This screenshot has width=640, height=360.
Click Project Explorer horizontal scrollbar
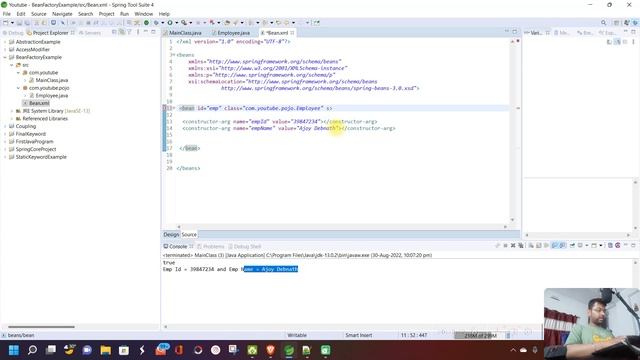41,327
